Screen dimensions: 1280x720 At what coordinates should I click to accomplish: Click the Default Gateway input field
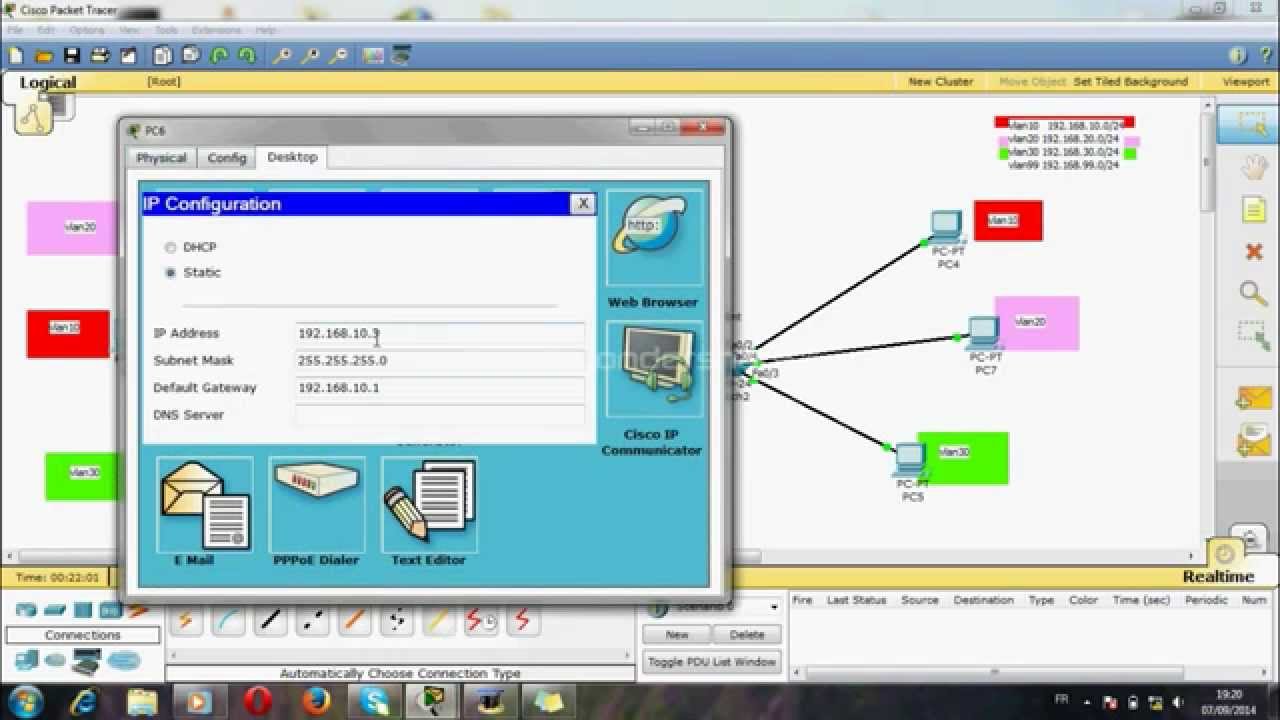[440, 388]
